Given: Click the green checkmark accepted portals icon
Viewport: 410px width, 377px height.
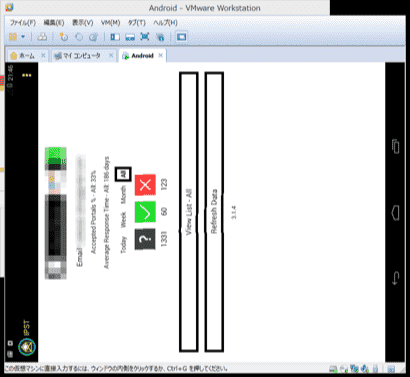Looking at the screenshot, I should click(145, 212).
